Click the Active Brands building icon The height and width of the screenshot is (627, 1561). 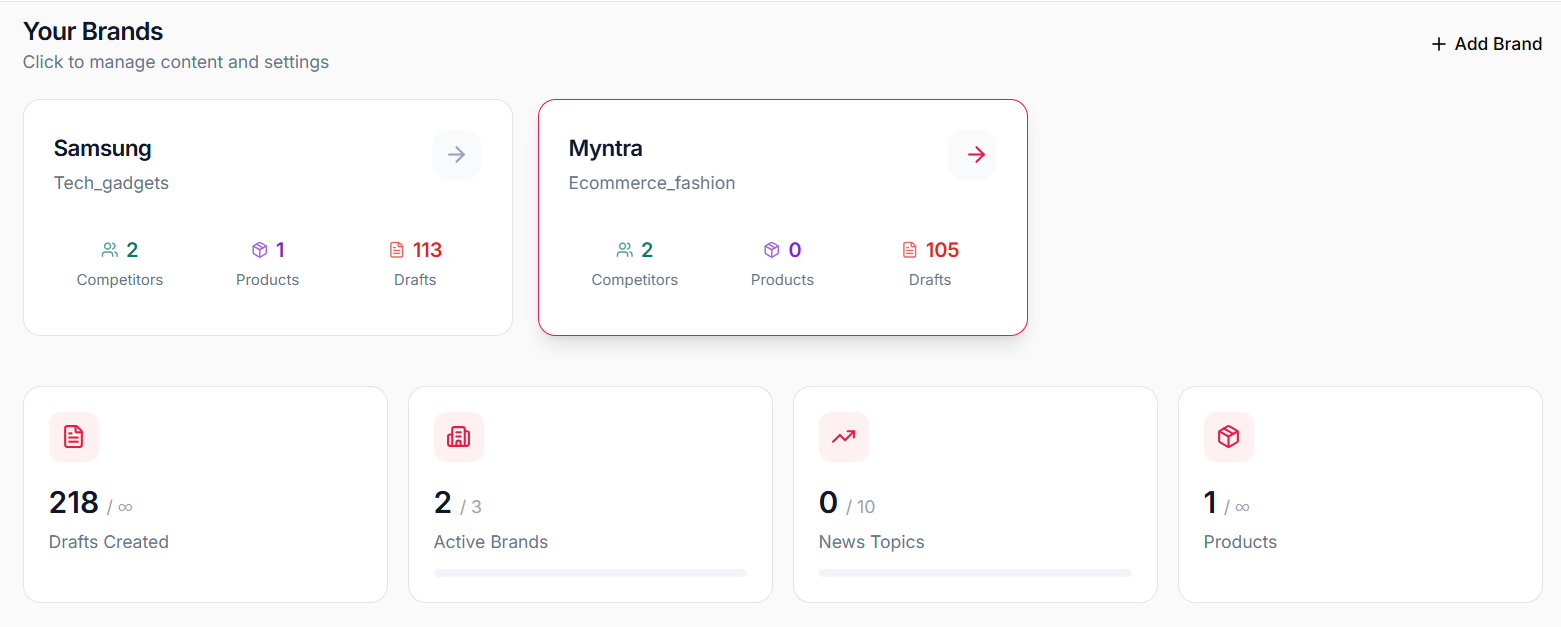tap(459, 437)
